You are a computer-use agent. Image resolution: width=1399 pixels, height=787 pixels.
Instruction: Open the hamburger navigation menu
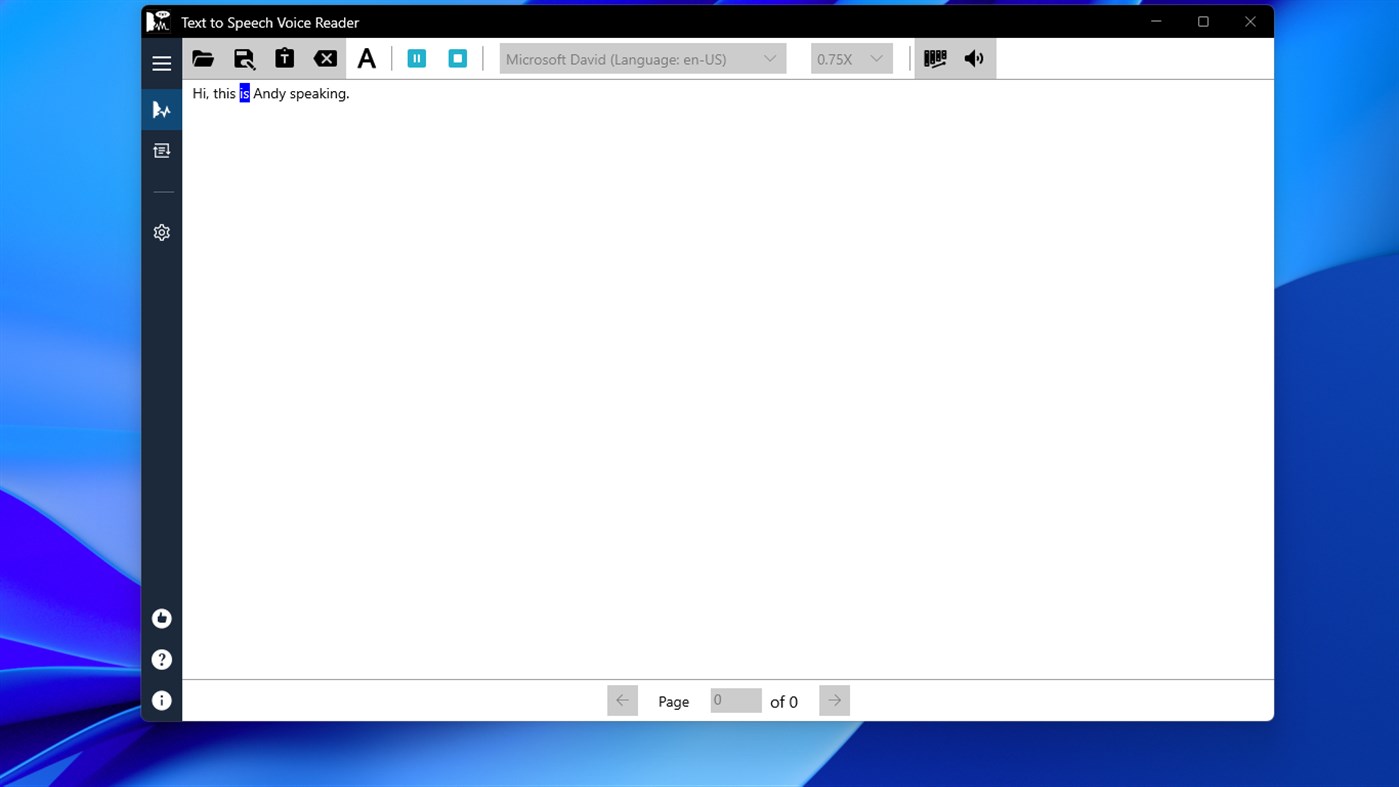click(x=161, y=63)
